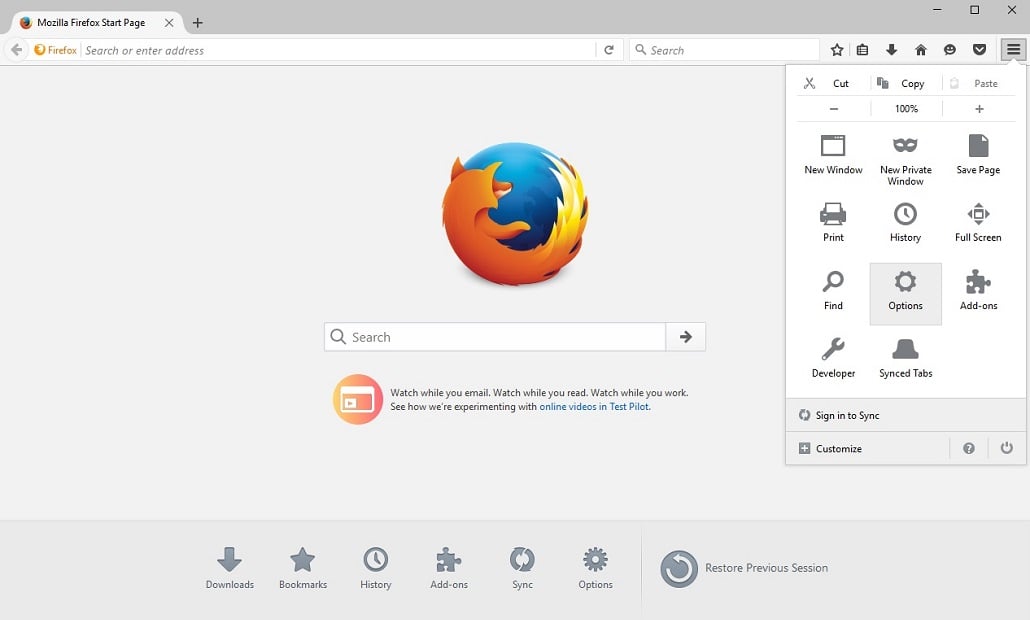Open Synced Tabs in the menu panel
The height and width of the screenshot is (620, 1030).
[x=906, y=359]
